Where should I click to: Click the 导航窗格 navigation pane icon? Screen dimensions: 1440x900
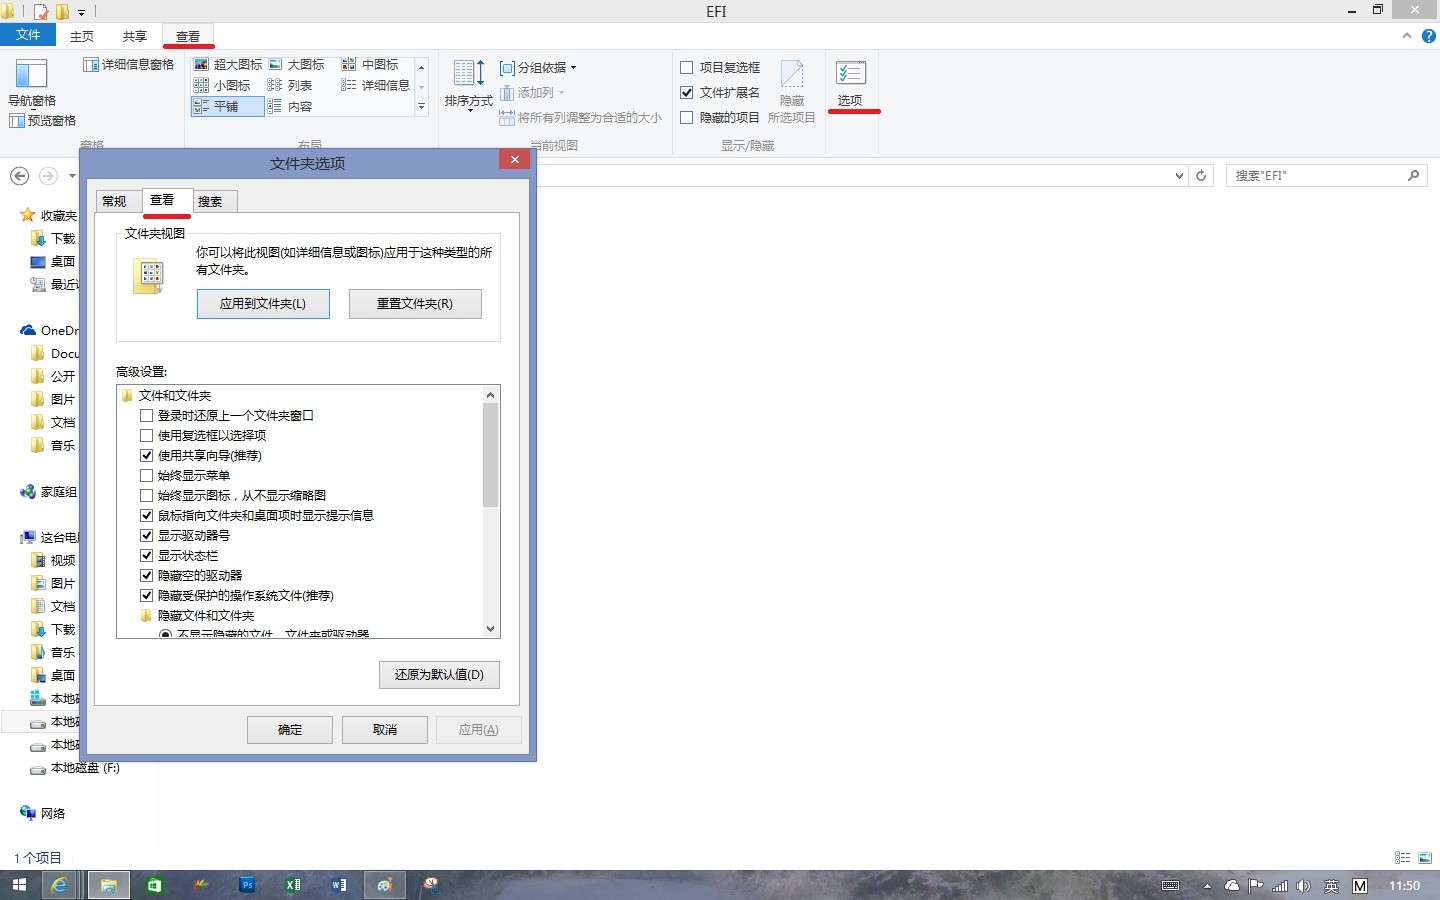32,82
